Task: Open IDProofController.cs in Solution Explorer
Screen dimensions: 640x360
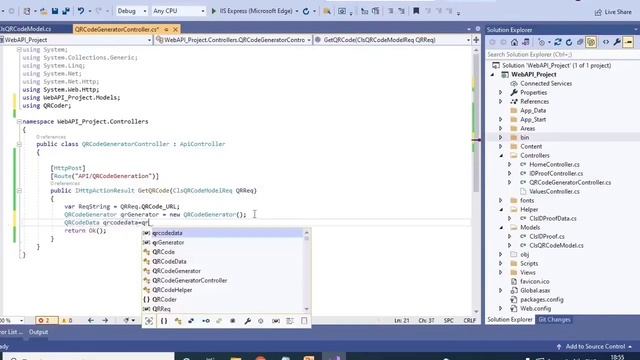Action: [x=556, y=173]
